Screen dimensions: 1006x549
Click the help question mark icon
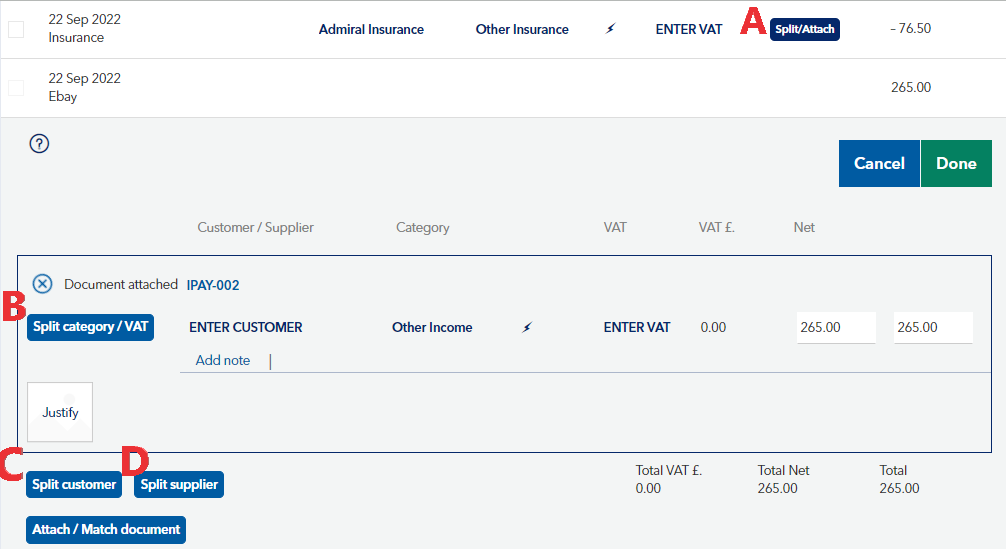point(39,144)
